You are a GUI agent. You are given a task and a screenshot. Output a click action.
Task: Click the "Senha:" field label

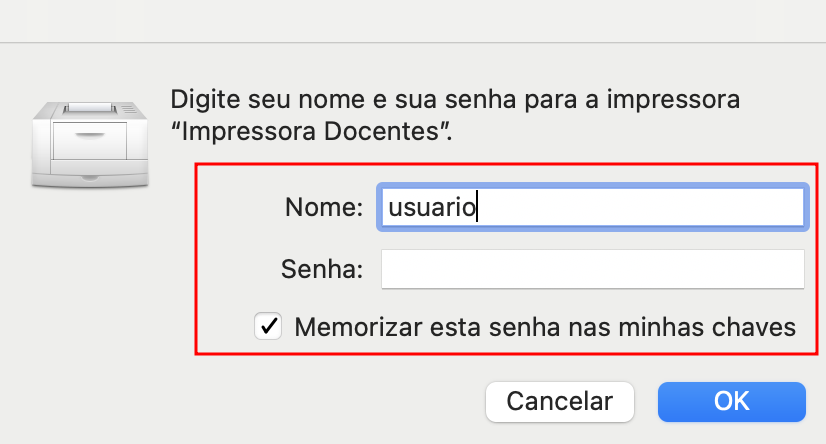click(x=322, y=269)
